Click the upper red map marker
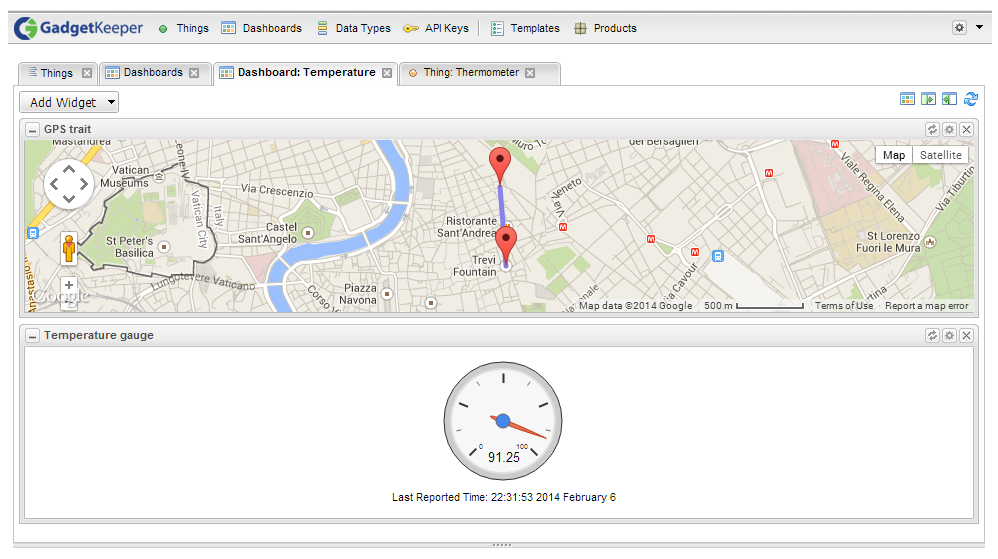 pos(500,164)
